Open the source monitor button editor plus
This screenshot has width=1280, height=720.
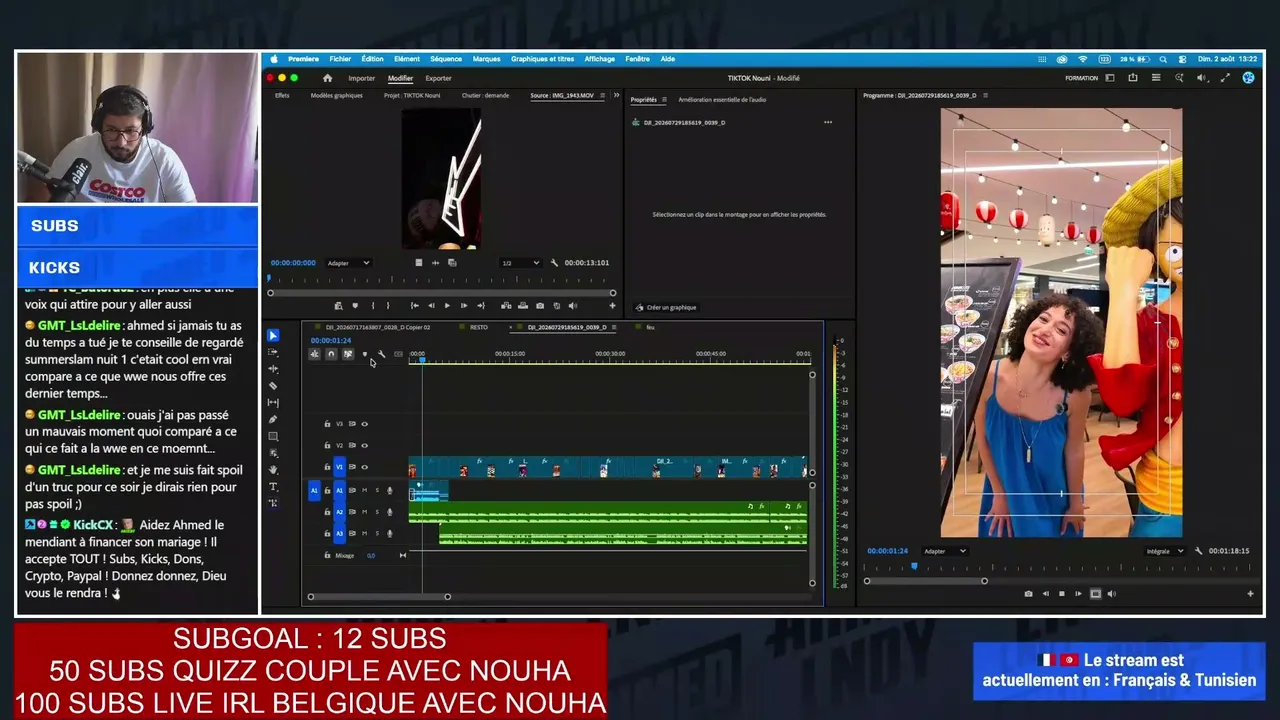pyautogui.click(x=612, y=306)
